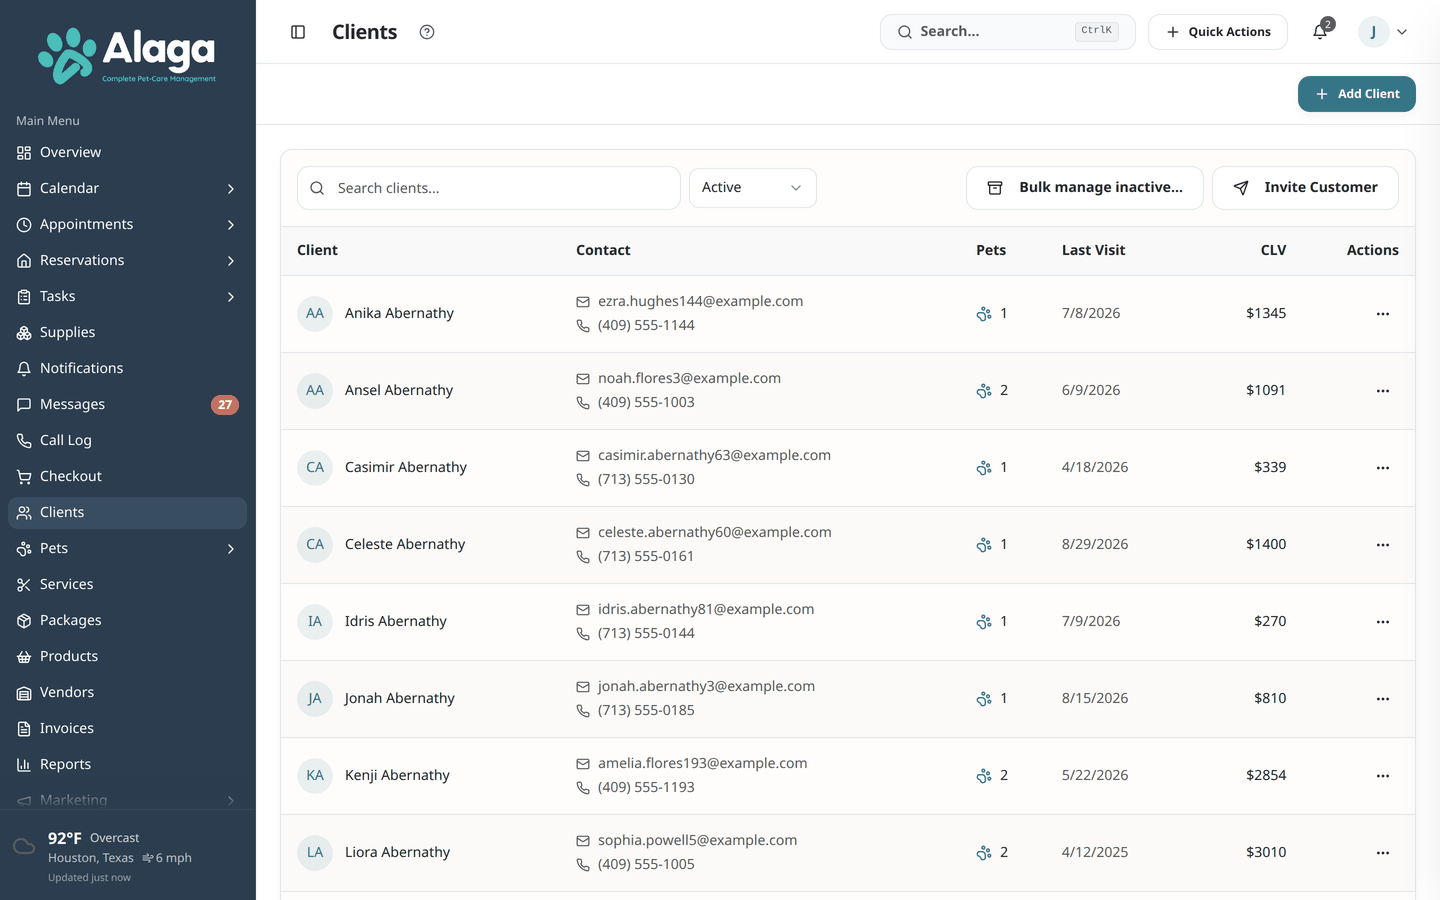Open Invoices in the sidebar

coord(127,729)
